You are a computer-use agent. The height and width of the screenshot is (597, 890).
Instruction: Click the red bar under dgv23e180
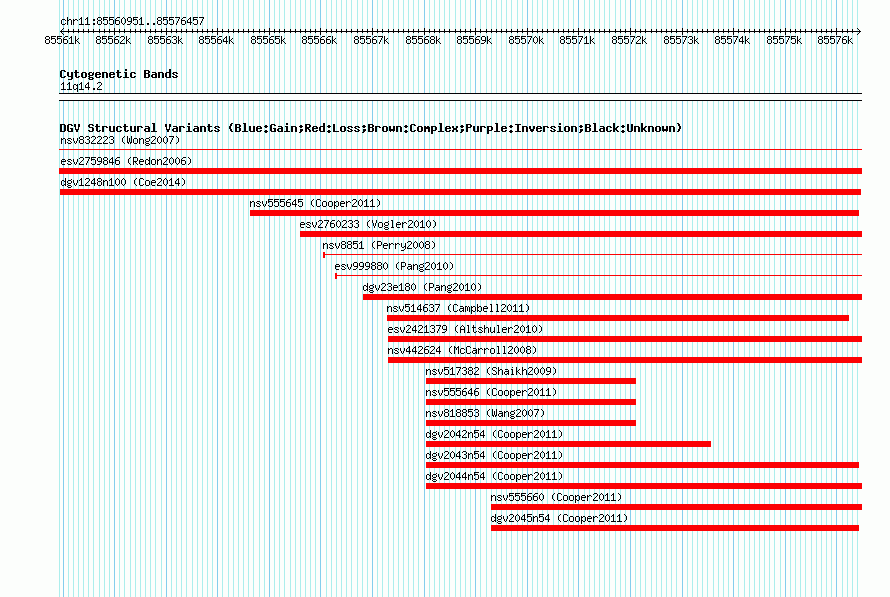612,297
